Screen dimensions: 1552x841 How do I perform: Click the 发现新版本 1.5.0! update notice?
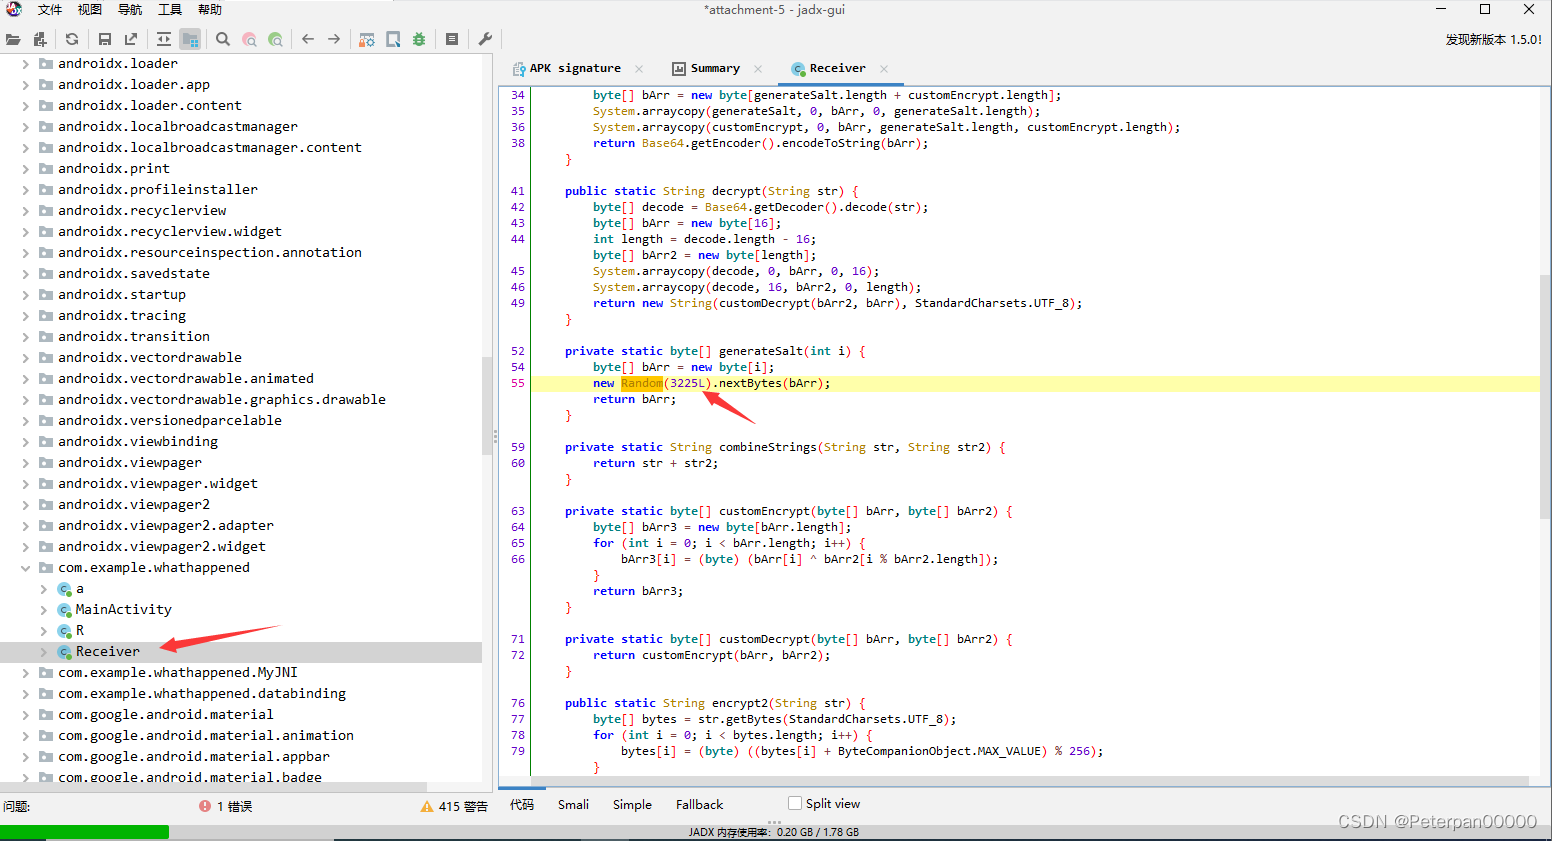tap(1493, 40)
